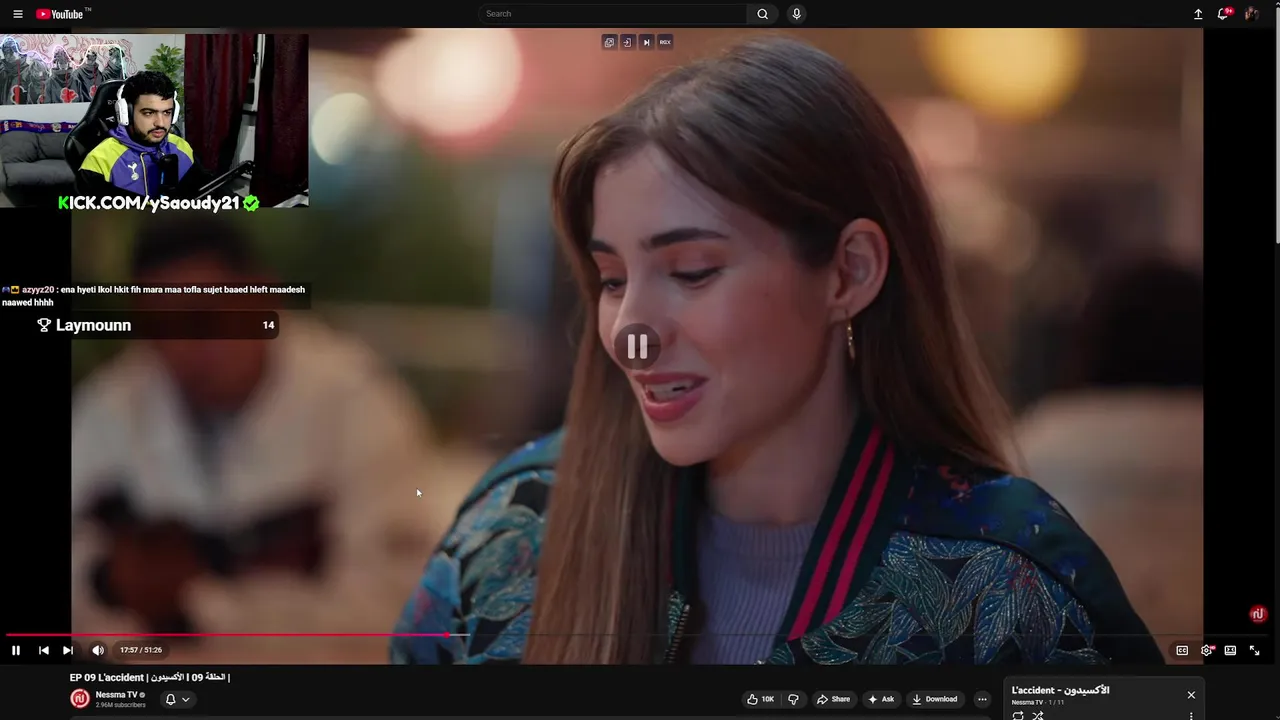Click the Ask AI button
This screenshot has width=1280, height=720.
tap(880, 699)
